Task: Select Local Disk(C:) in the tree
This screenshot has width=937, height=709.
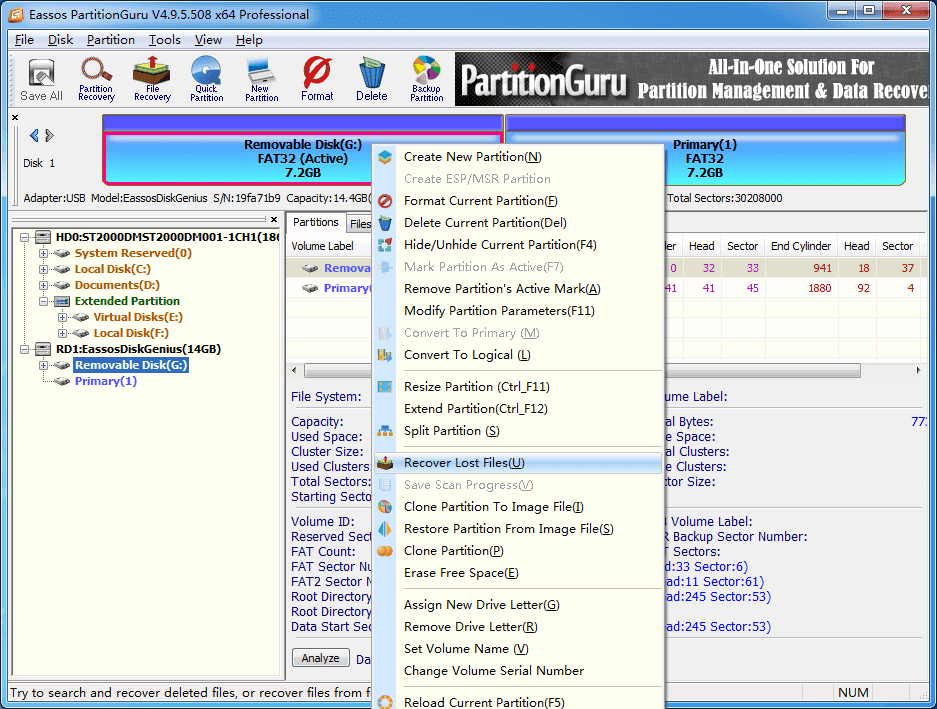Action: tap(112, 270)
